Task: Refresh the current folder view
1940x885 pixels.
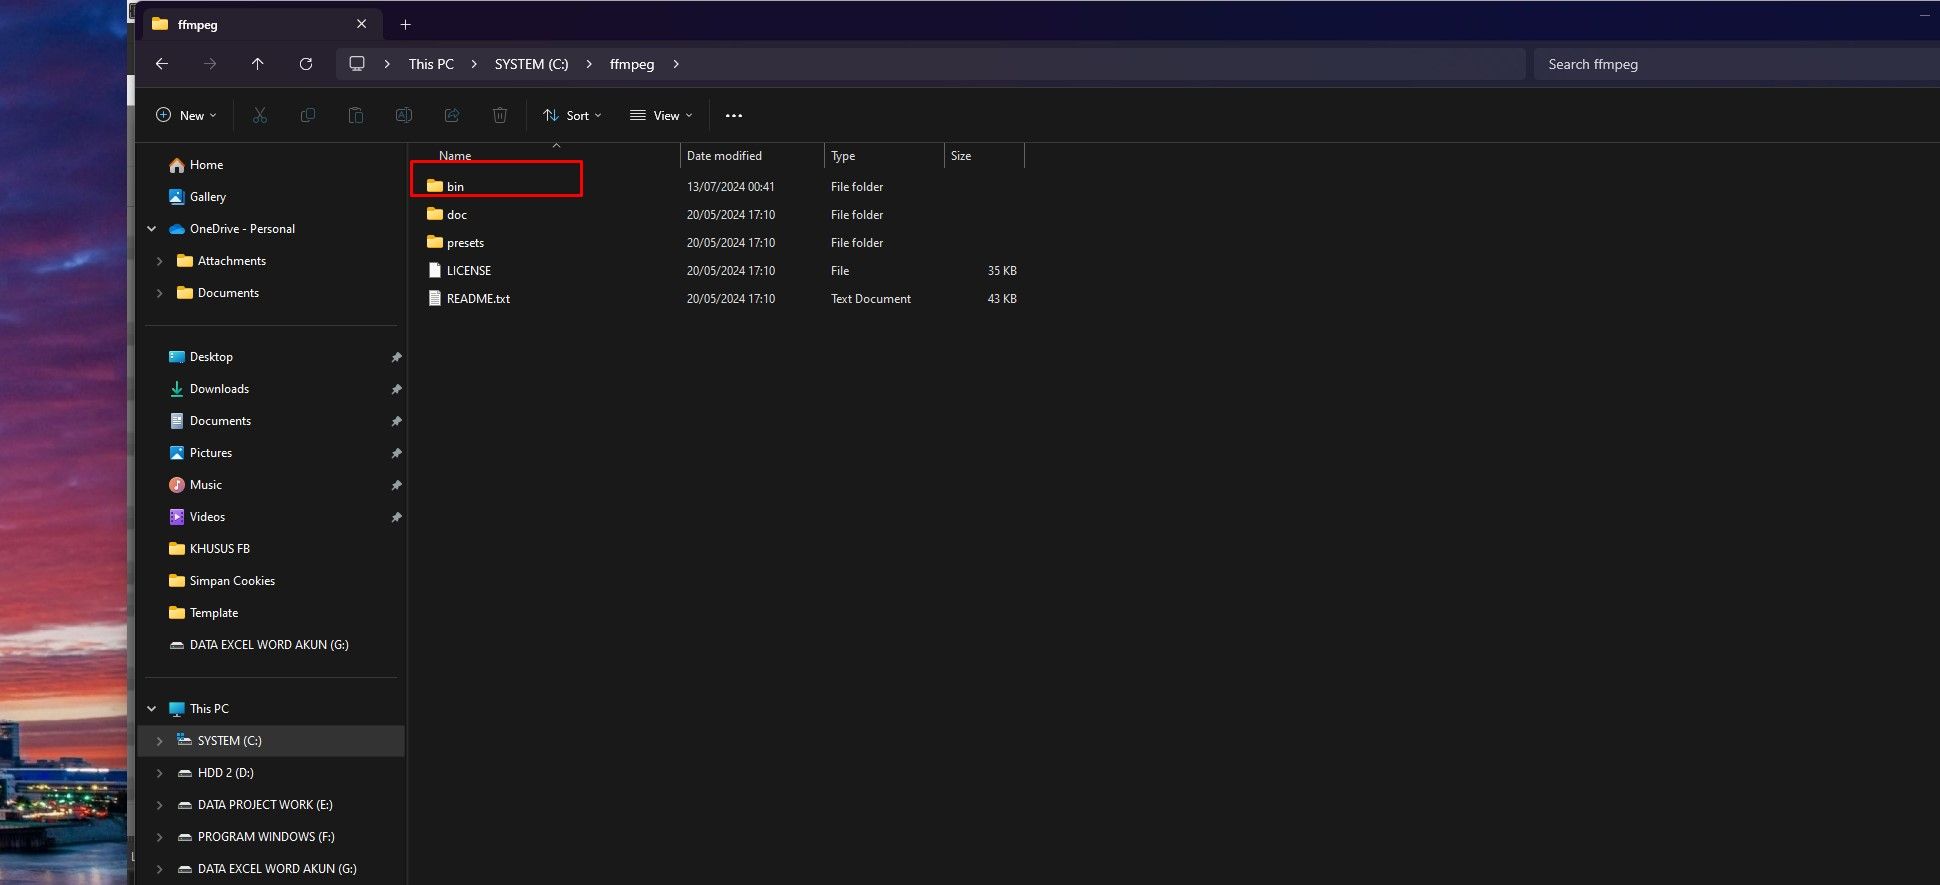Action: 306,64
